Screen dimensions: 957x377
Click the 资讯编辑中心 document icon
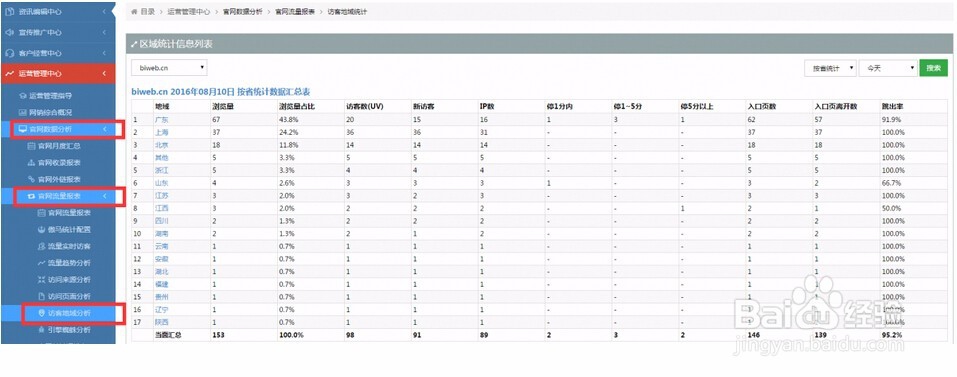click(9, 12)
